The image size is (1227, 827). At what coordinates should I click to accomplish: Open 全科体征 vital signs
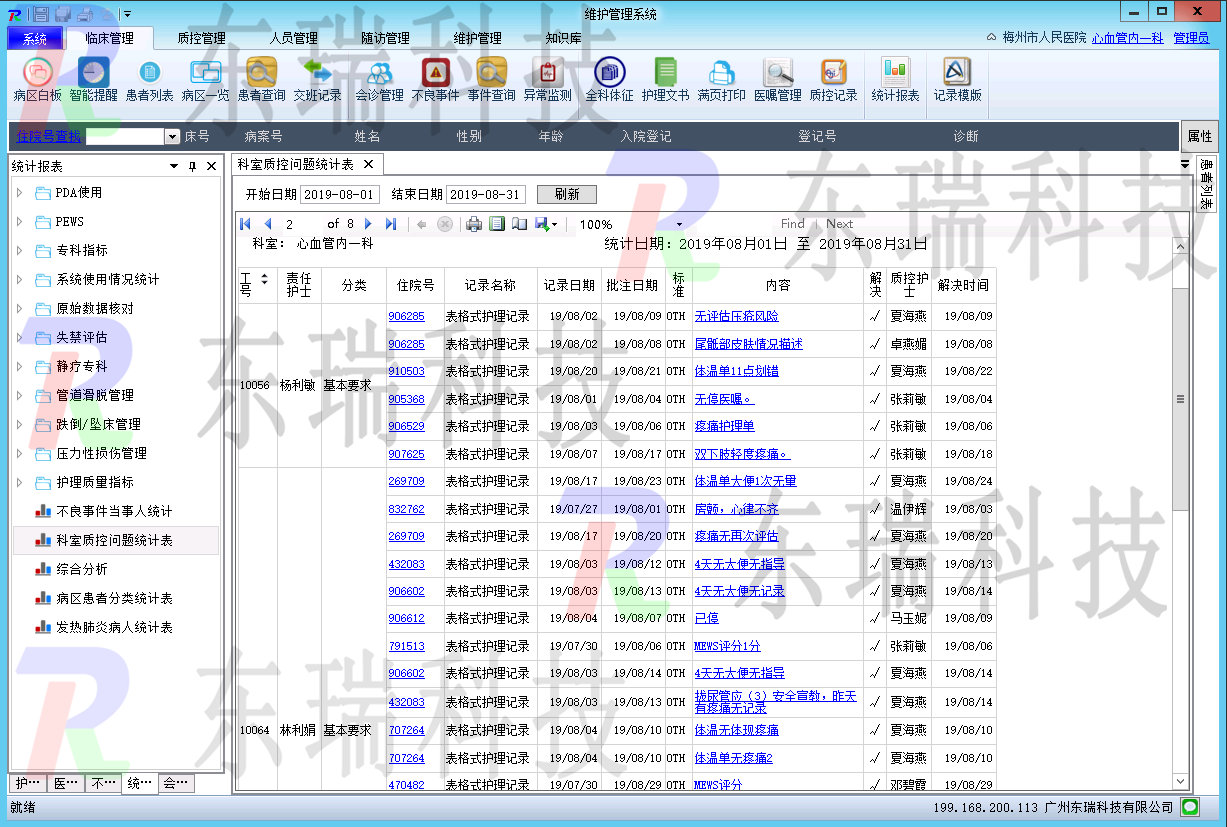click(x=609, y=80)
